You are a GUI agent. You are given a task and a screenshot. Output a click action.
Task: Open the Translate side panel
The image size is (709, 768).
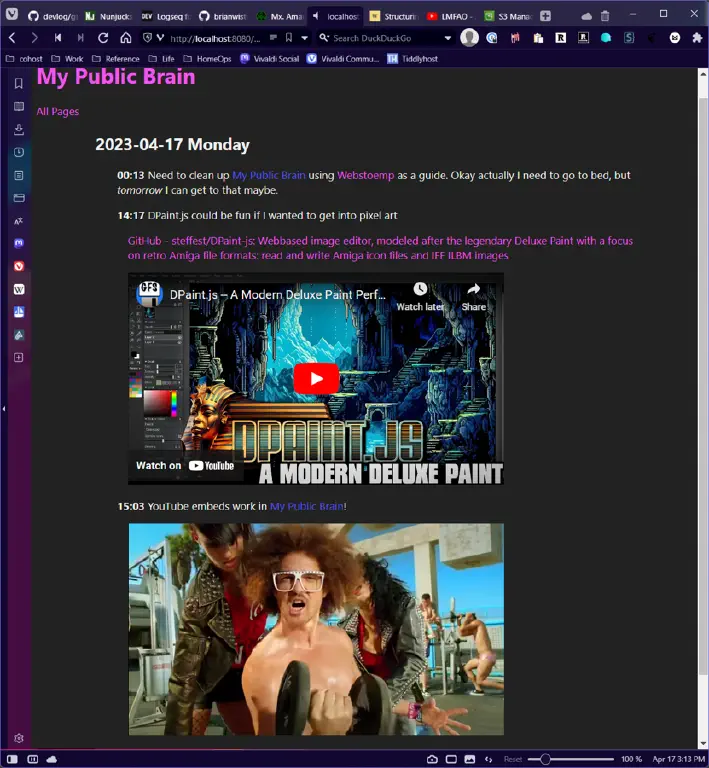(19, 221)
